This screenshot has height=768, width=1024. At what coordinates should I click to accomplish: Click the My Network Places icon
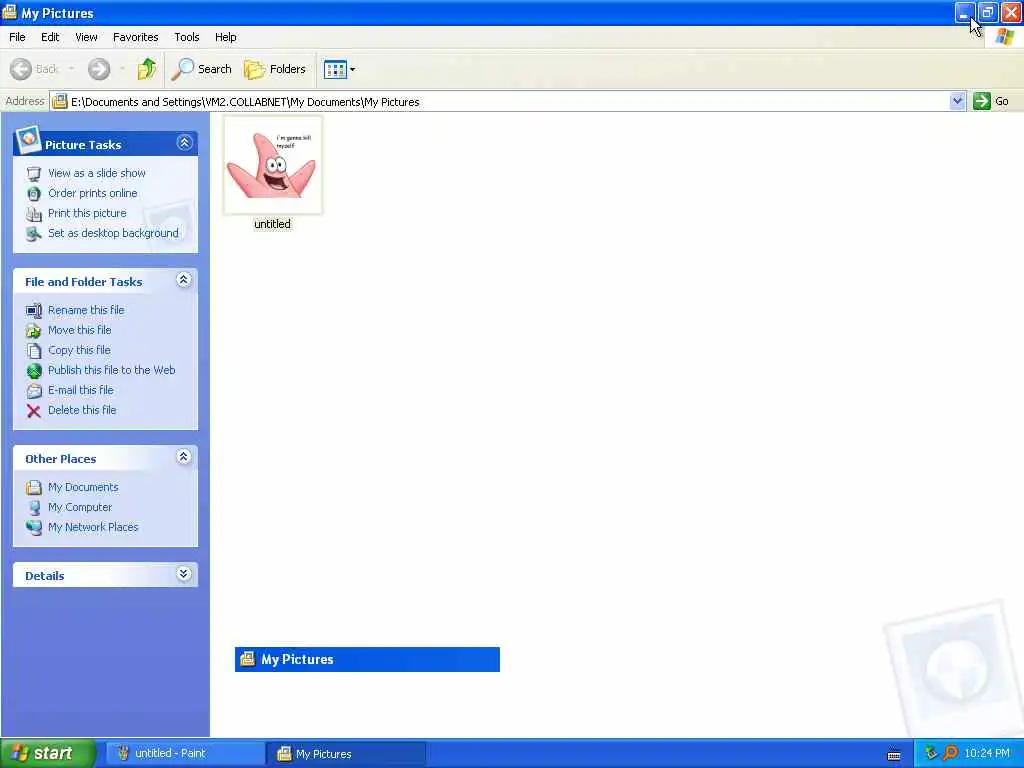coord(34,527)
